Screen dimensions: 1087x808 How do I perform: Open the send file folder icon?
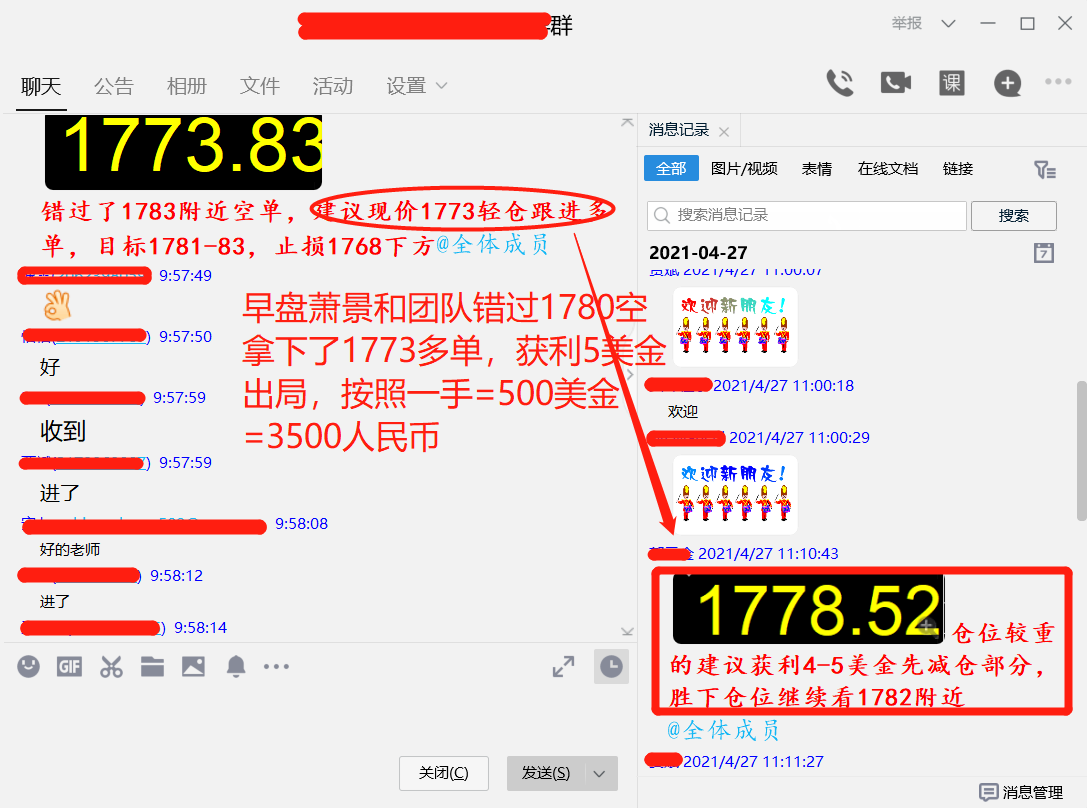(x=152, y=666)
